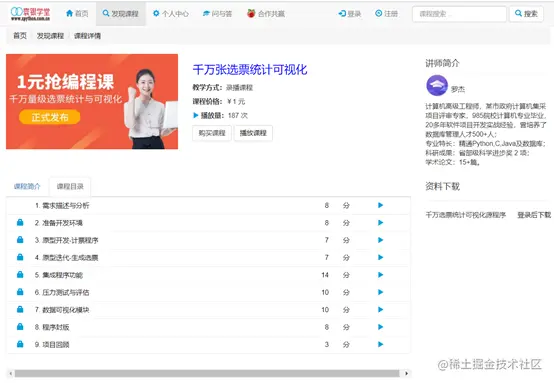Play lesson 9 项目回顾
The height and width of the screenshot is (383, 554).
point(381,344)
